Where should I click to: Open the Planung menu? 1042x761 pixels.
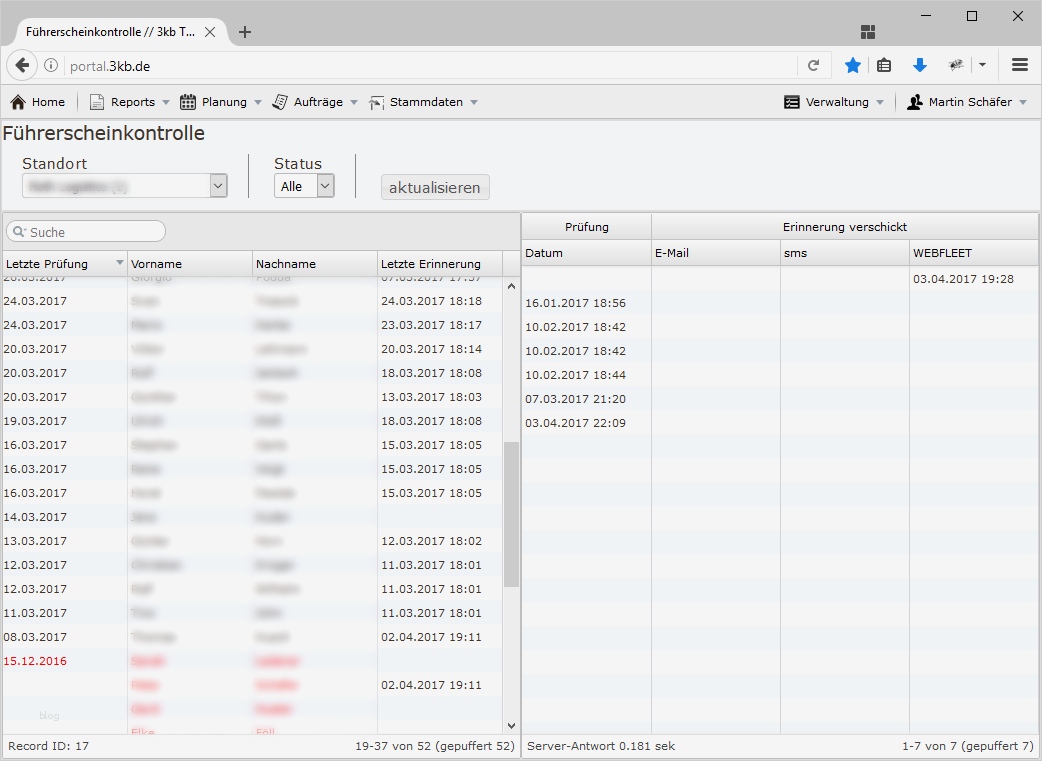click(221, 102)
